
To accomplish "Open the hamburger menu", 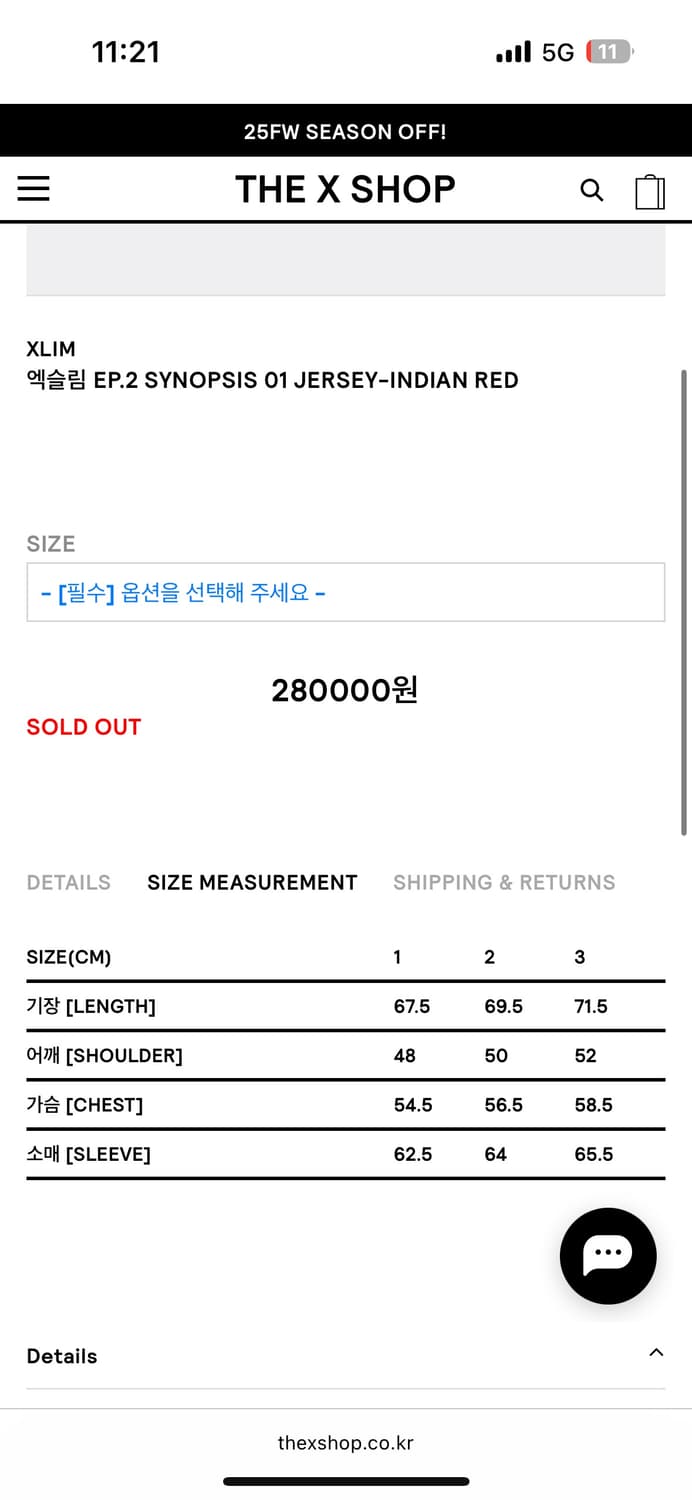I will click(x=33, y=189).
